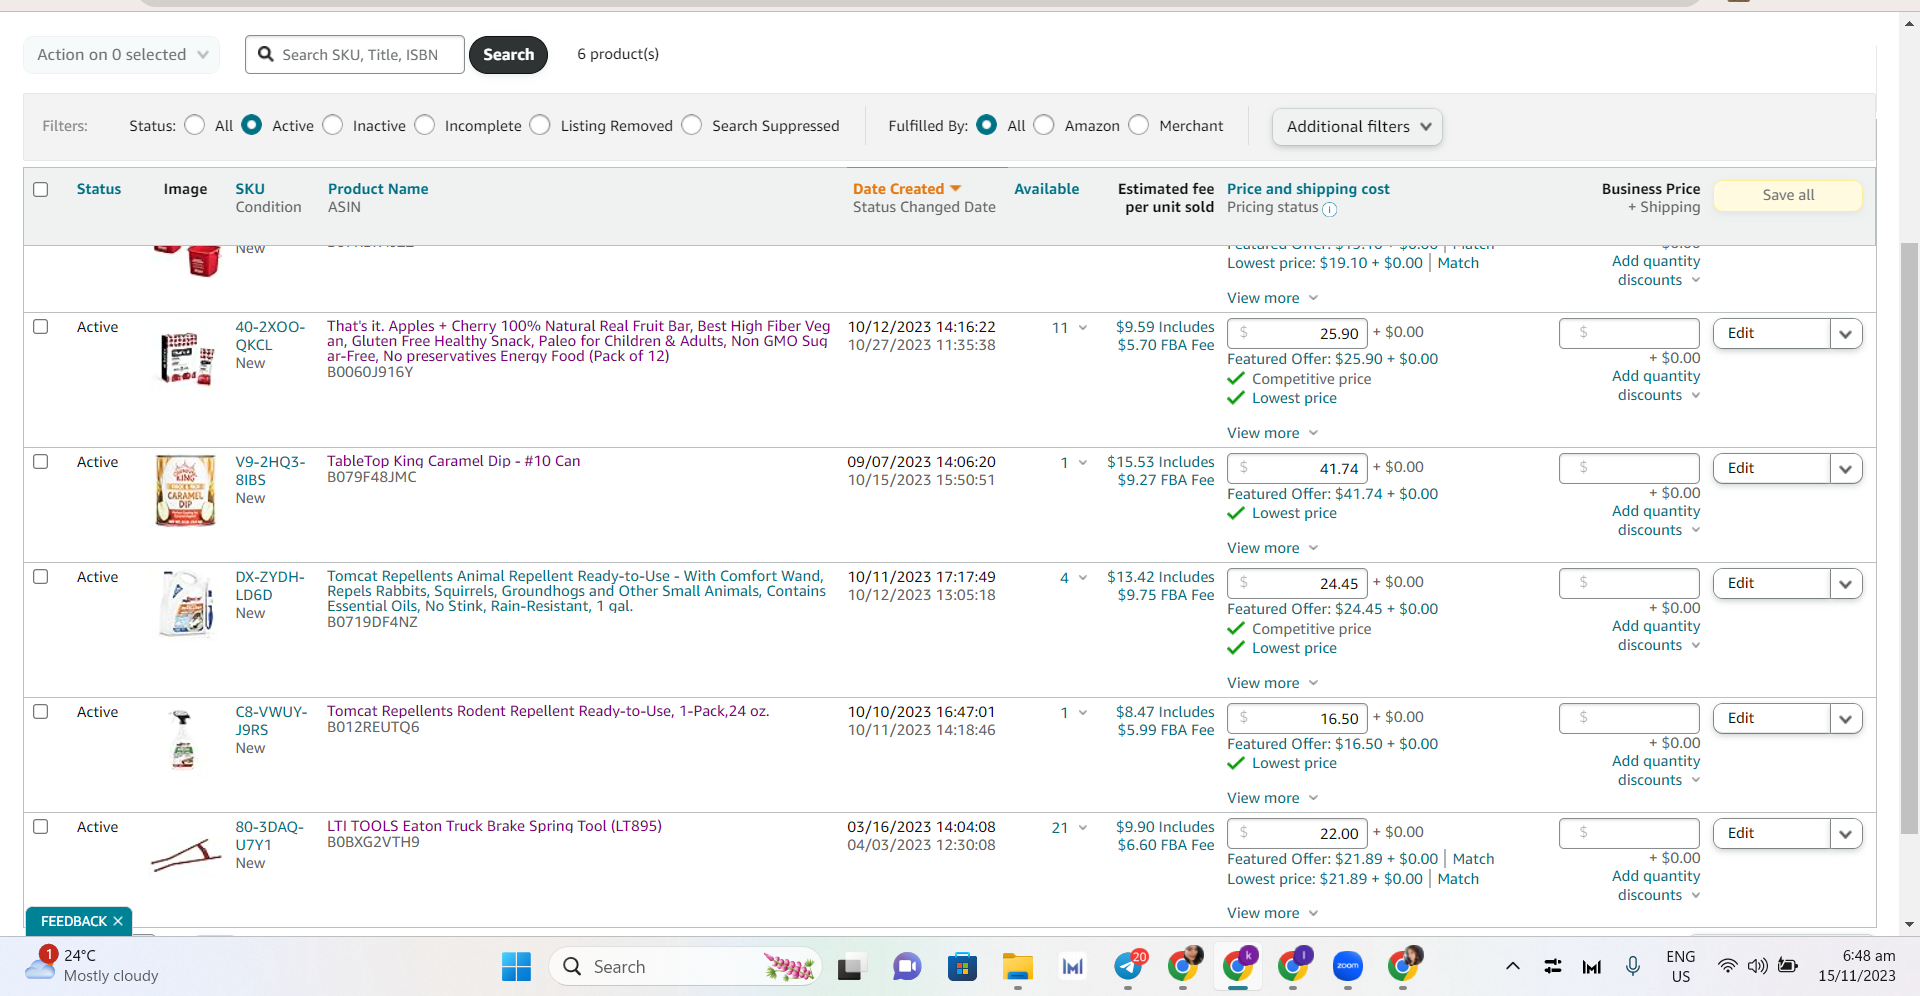The width and height of the screenshot is (1920, 996).
Task: Show hidden system tray icons
Action: click(x=1513, y=966)
